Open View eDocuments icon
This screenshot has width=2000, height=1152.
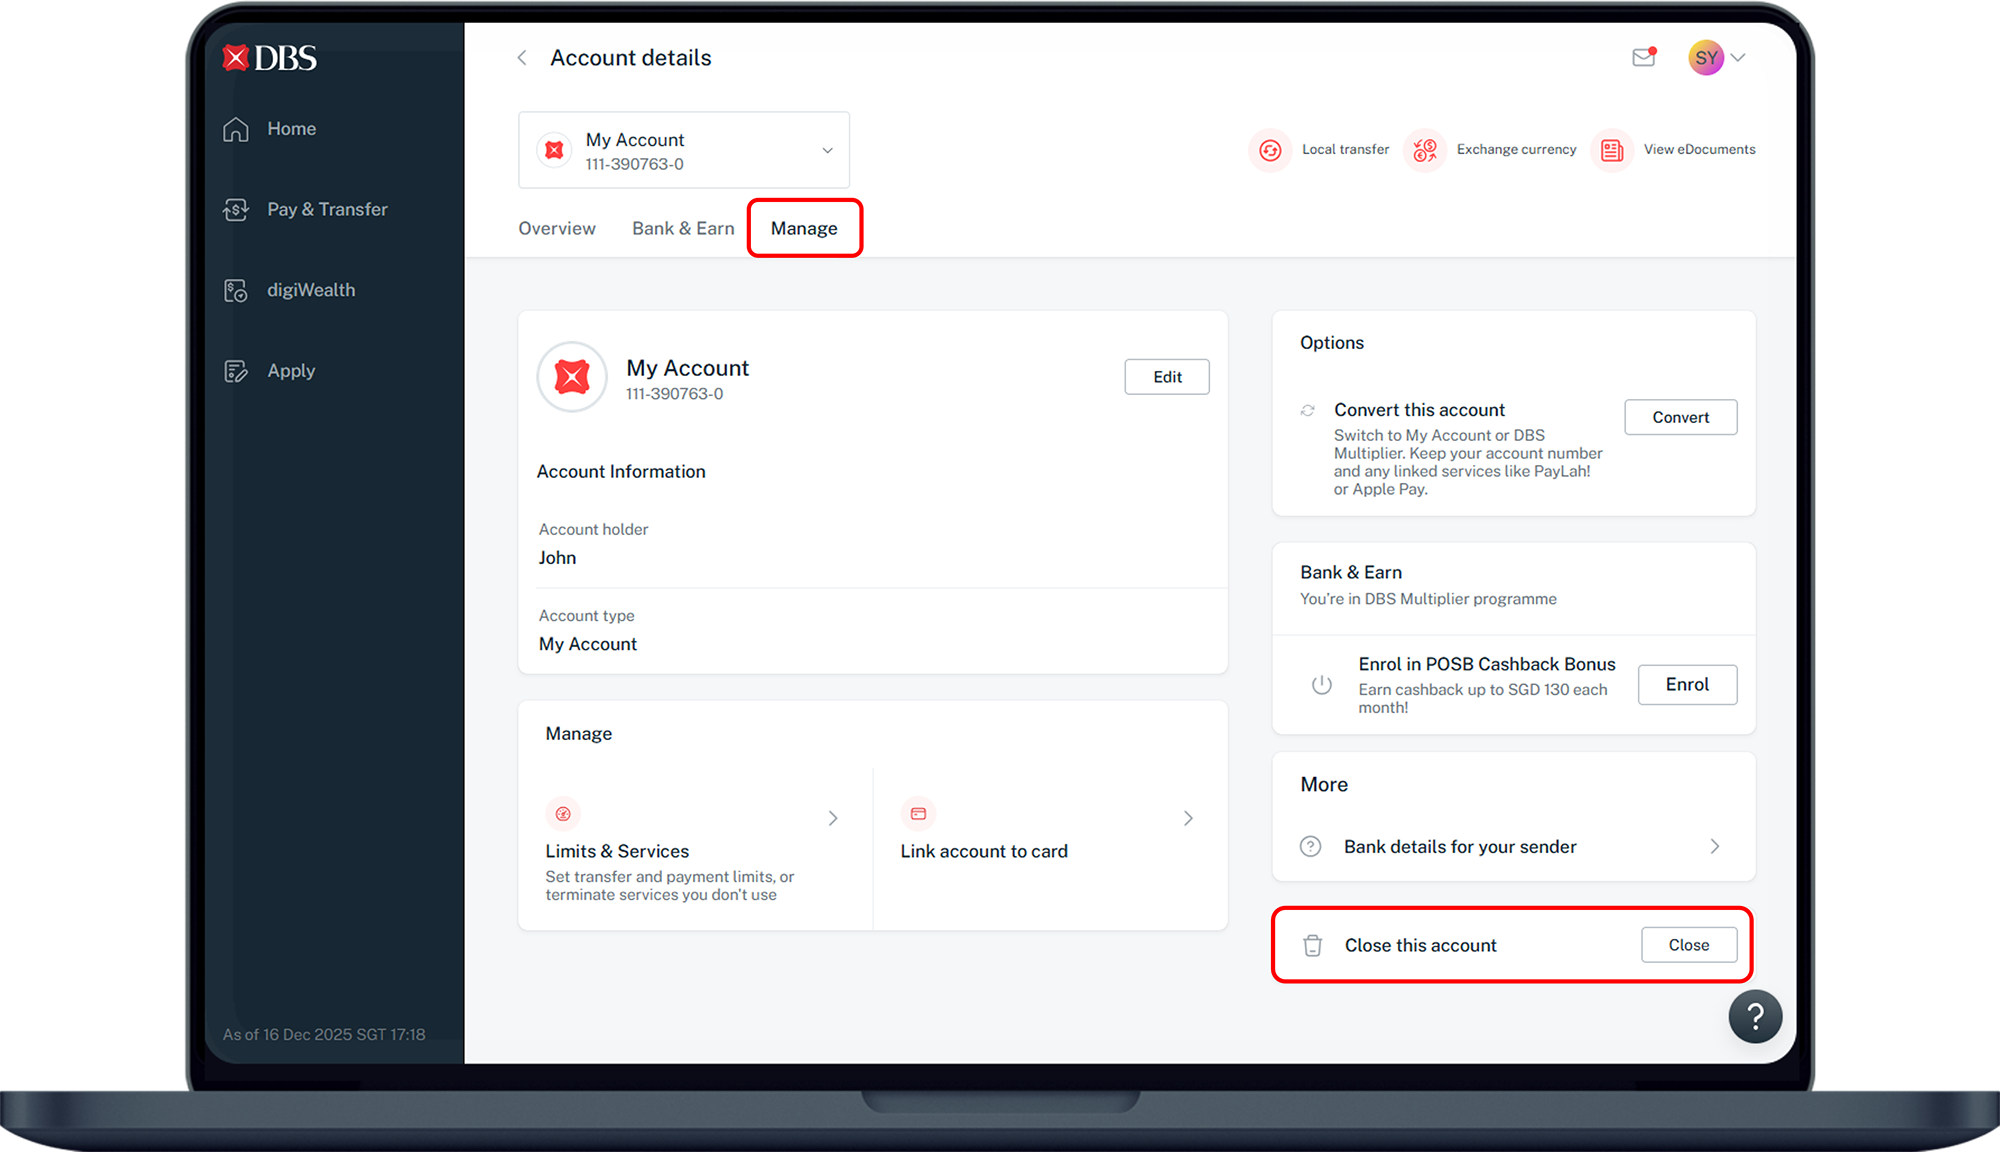pos(1612,150)
